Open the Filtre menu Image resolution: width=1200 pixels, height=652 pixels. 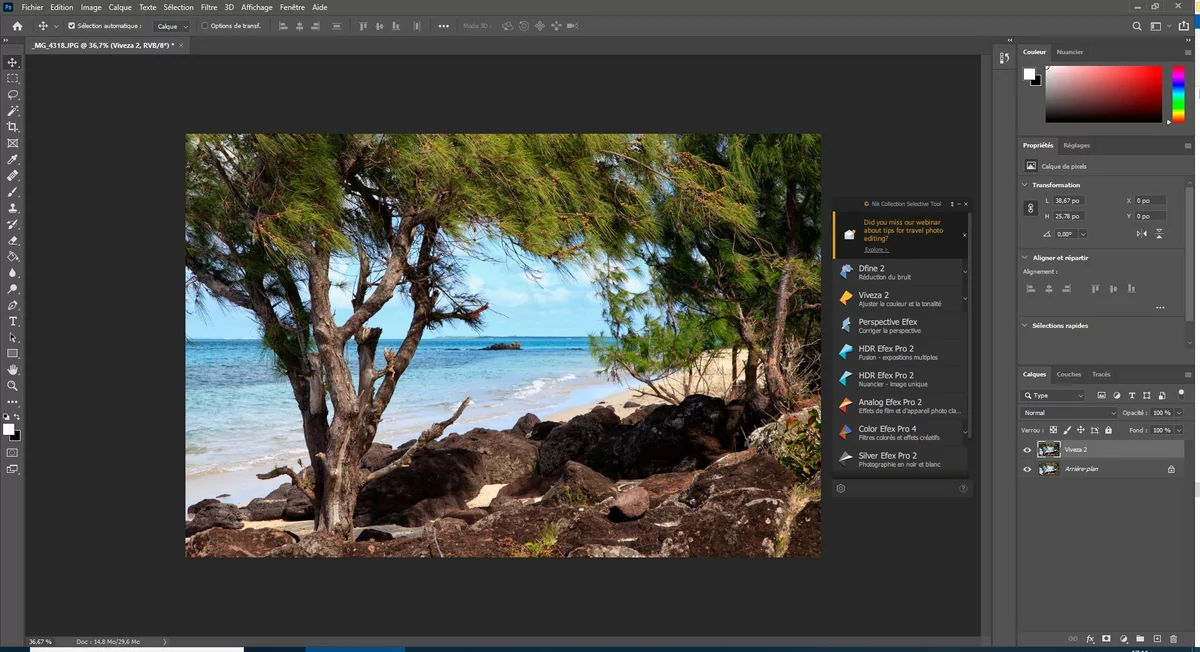tap(209, 7)
